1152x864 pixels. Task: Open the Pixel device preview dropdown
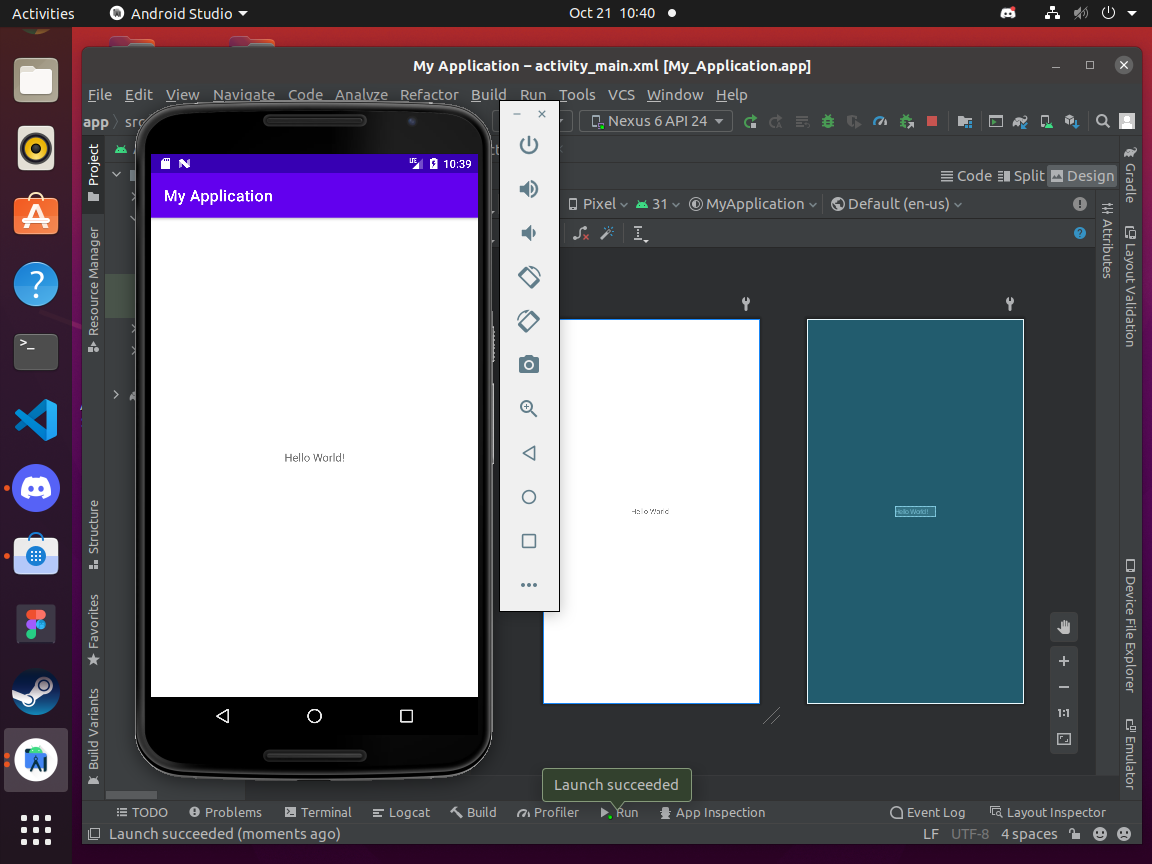coord(598,204)
